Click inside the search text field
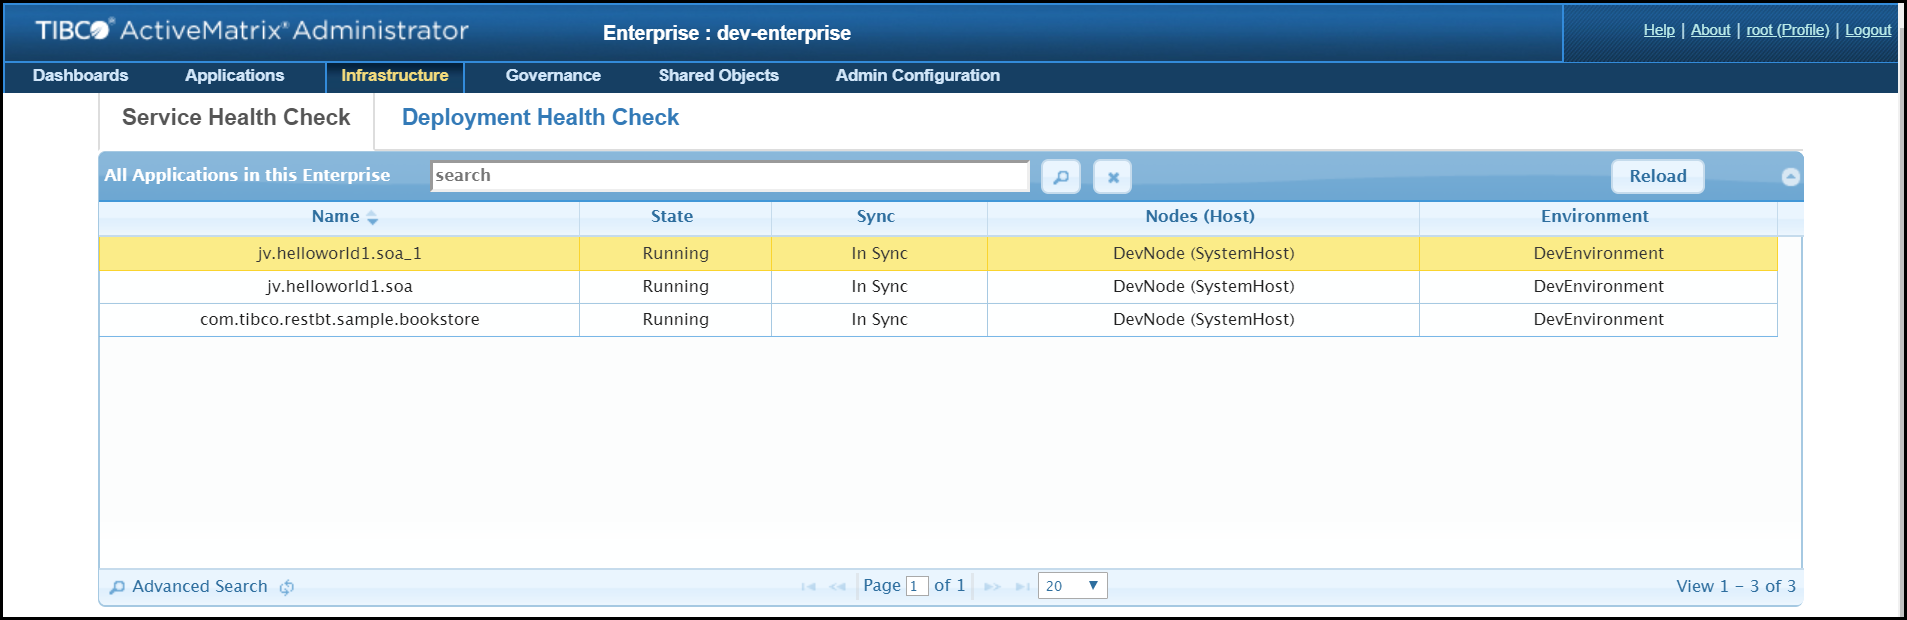Viewport: 1907px width, 620px height. 730,176
